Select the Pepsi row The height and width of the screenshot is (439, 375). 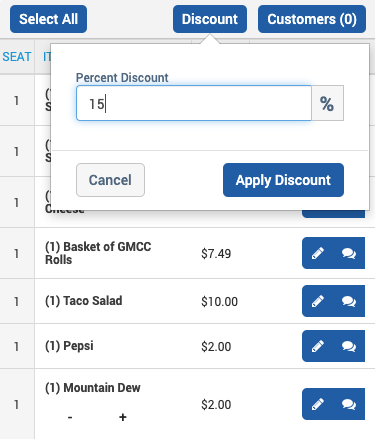tap(187, 346)
